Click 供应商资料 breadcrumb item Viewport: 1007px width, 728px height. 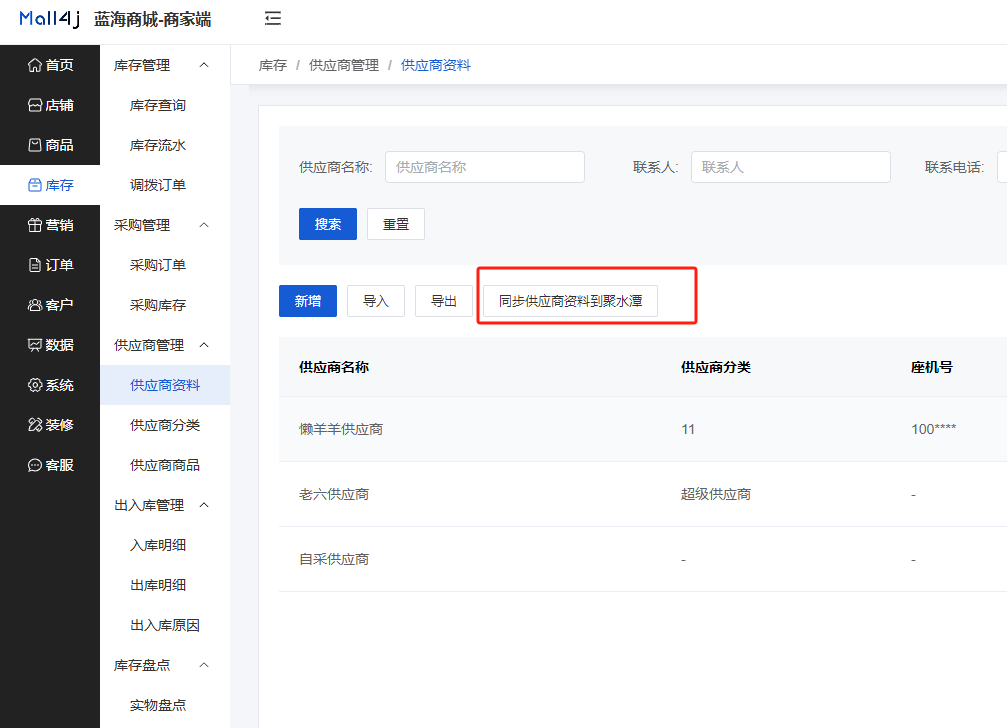pyautogui.click(x=435, y=65)
